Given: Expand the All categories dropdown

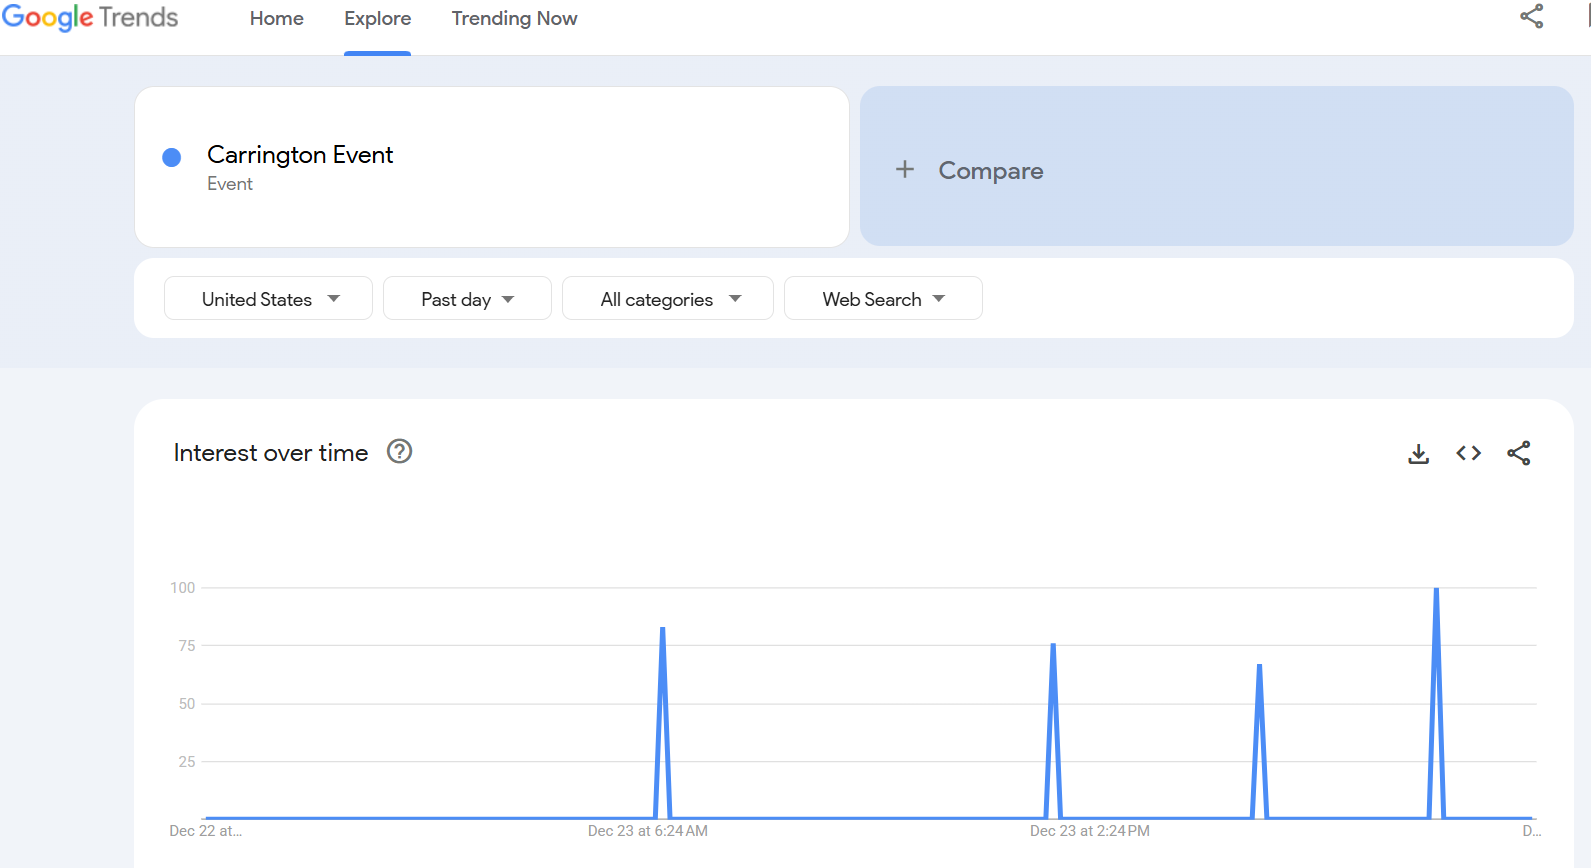Looking at the screenshot, I should [668, 299].
